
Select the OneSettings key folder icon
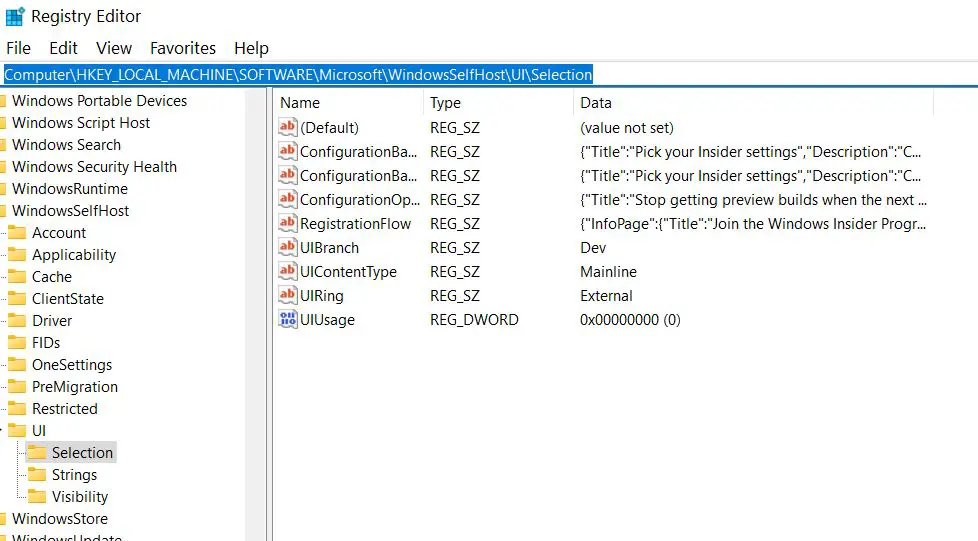tap(17, 364)
